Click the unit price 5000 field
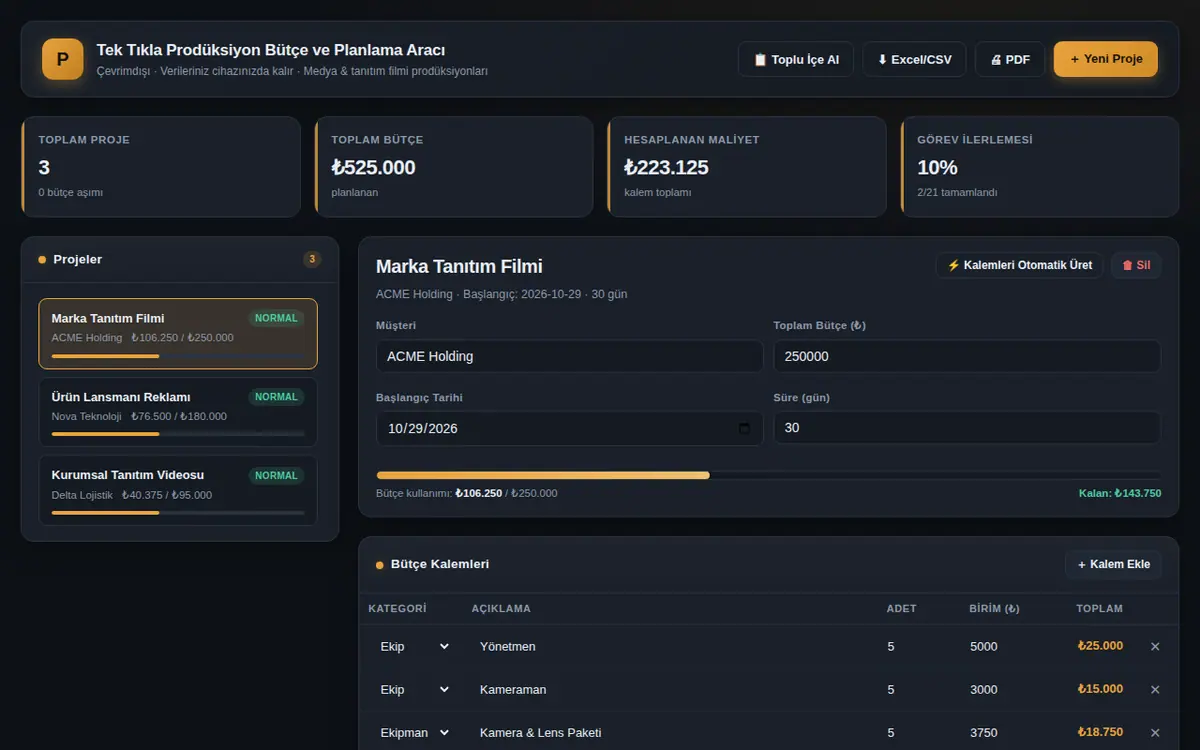Viewport: 1200px width, 750px height. coord(1008,647)
